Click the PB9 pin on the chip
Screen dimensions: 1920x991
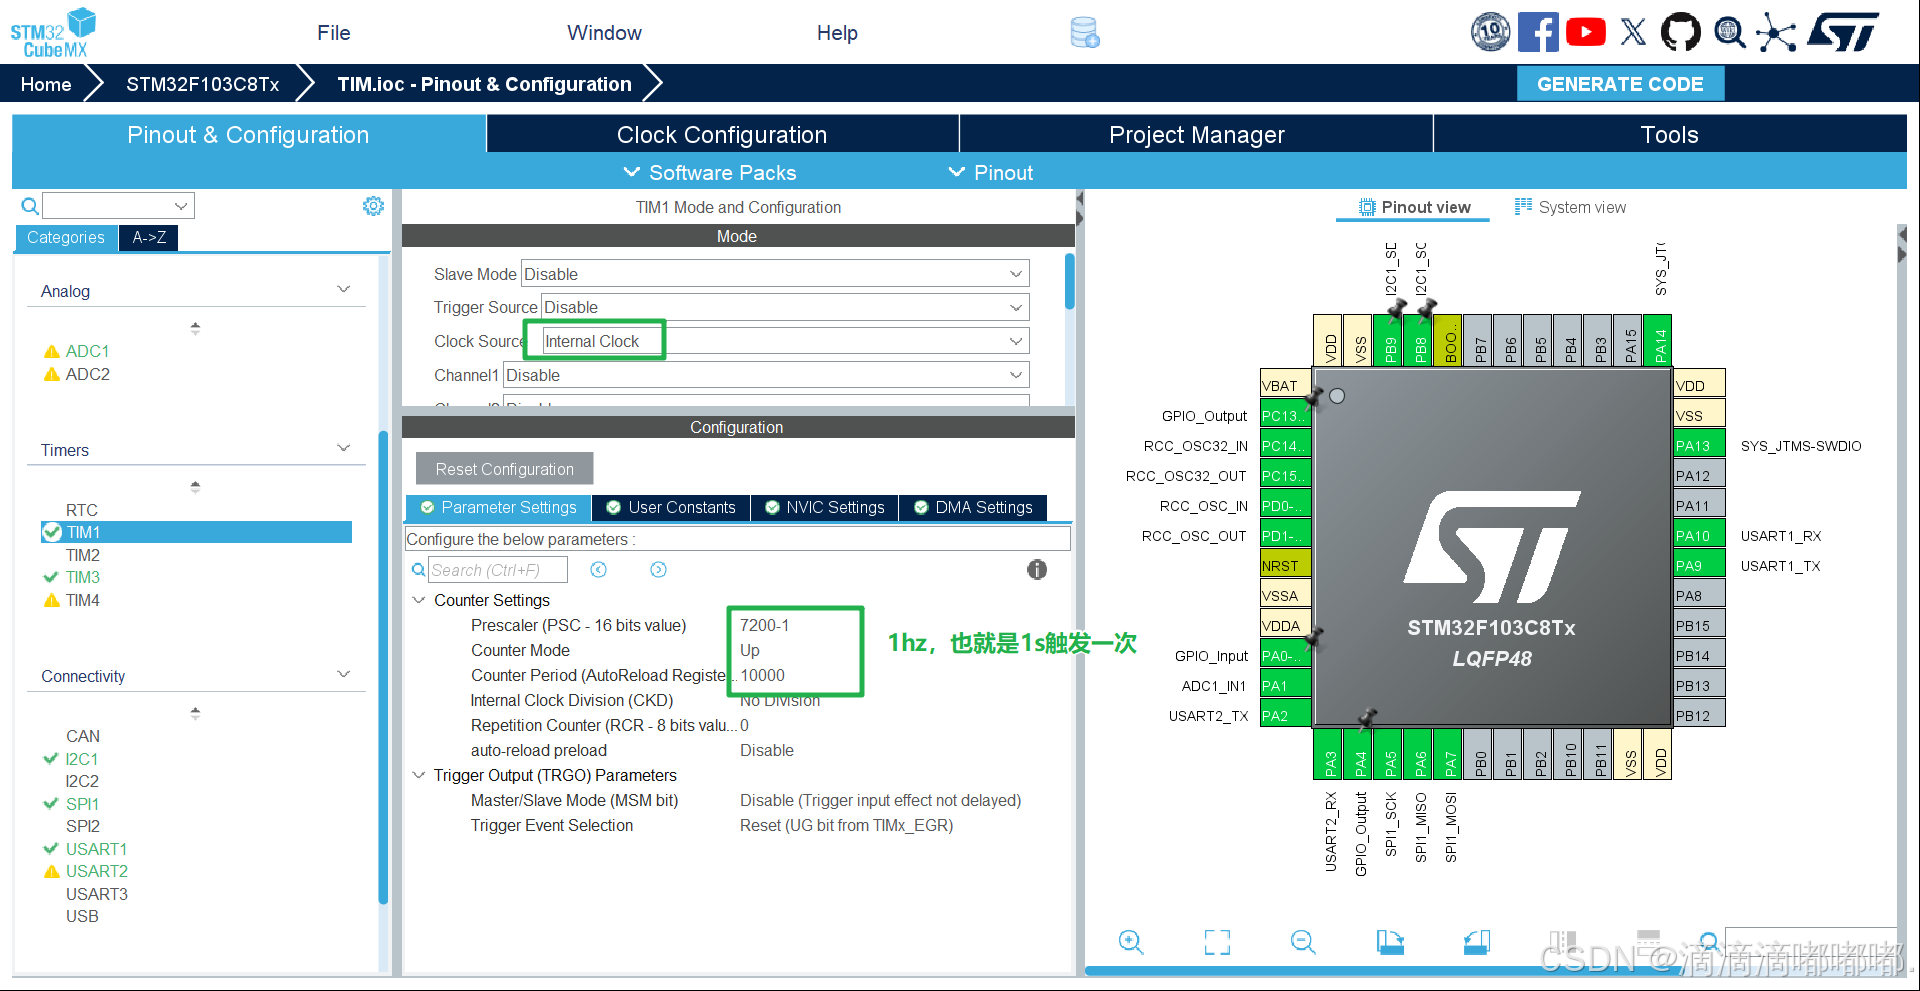[1390, 341]
